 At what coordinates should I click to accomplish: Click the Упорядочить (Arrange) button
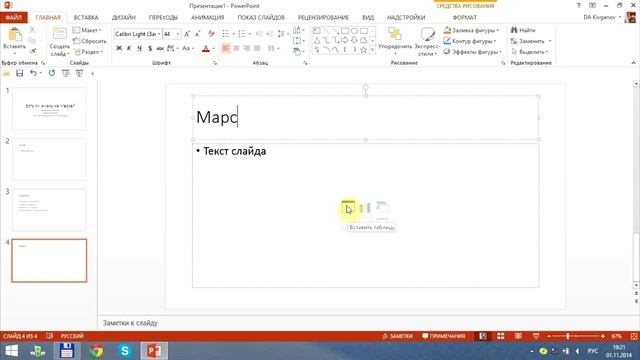(x=395, y=41)
